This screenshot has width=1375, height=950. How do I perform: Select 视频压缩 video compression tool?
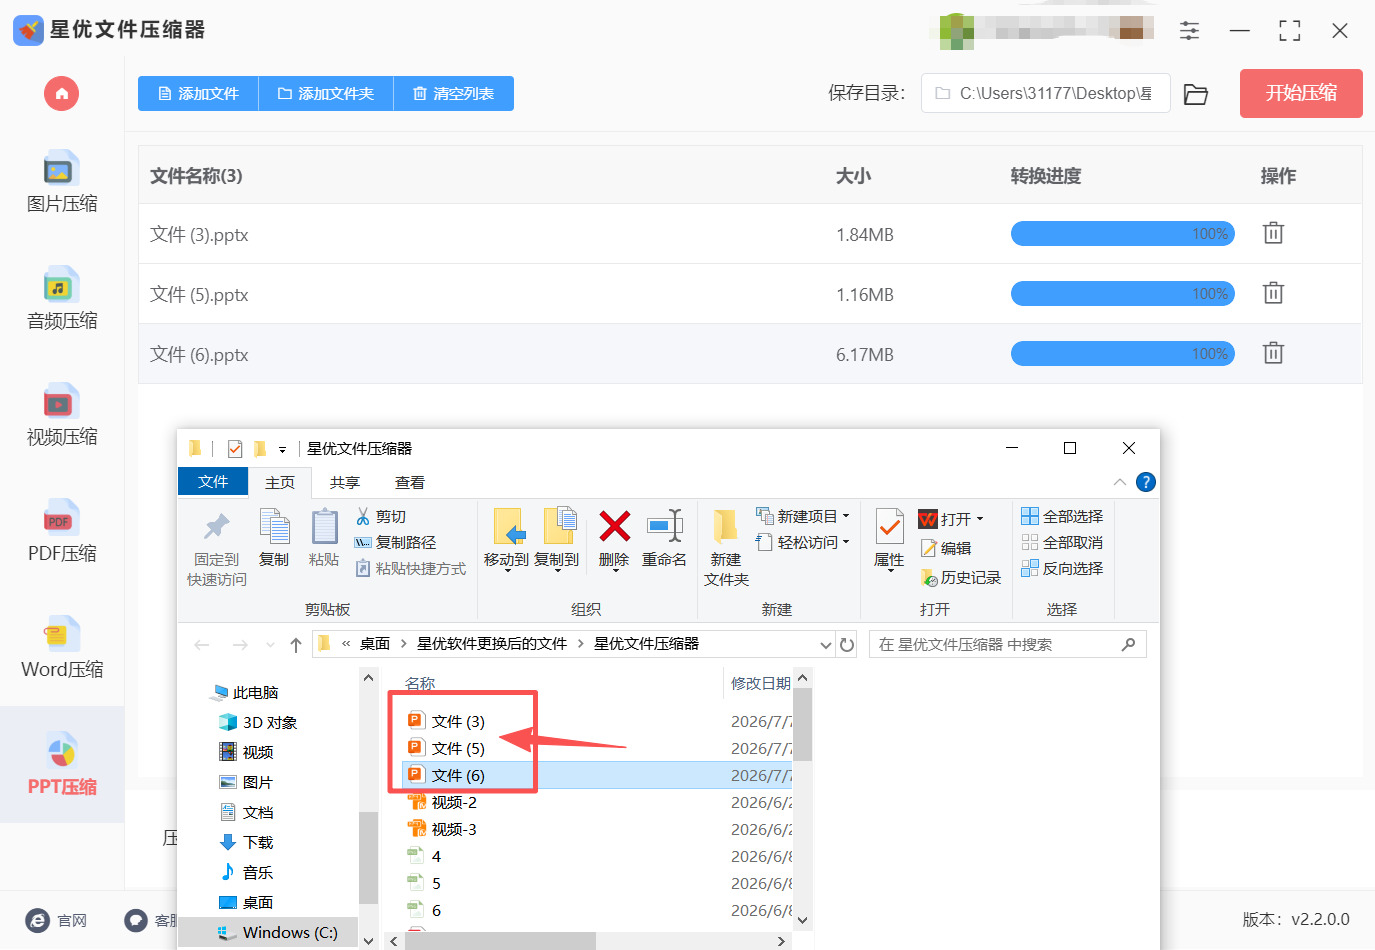point(62,416)
